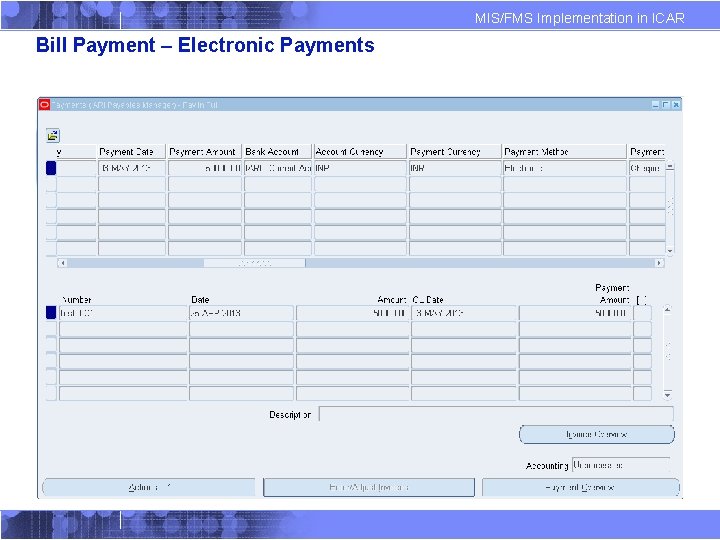Click the descriptive flexfield box in the first invoice row
720x540 pixels.
642,313
